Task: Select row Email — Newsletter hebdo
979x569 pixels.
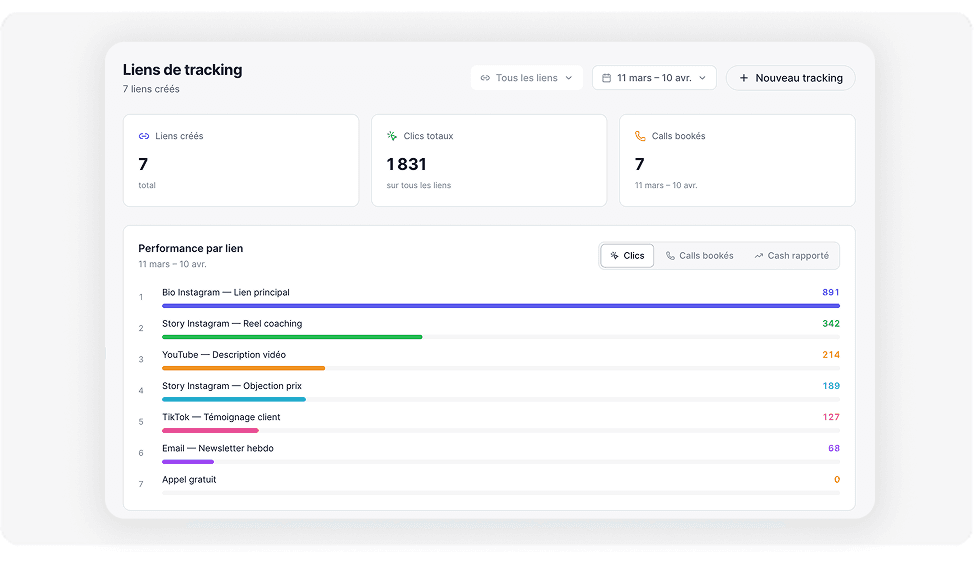Action: coord(489,453)
